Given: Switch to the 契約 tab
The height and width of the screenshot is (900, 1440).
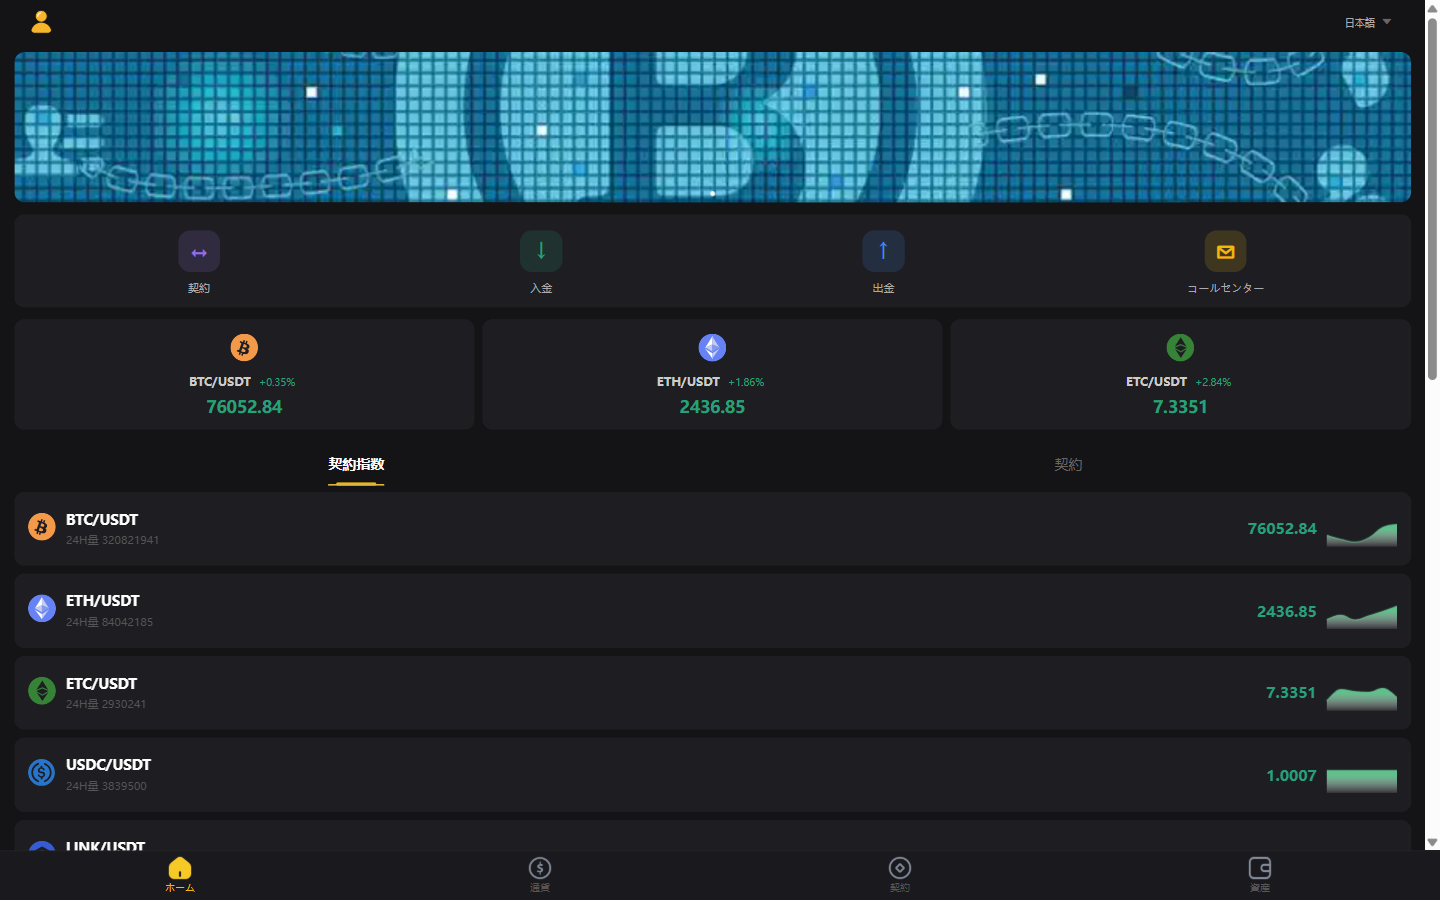Looking at the screenshot, I should [x=1068, y=464].
